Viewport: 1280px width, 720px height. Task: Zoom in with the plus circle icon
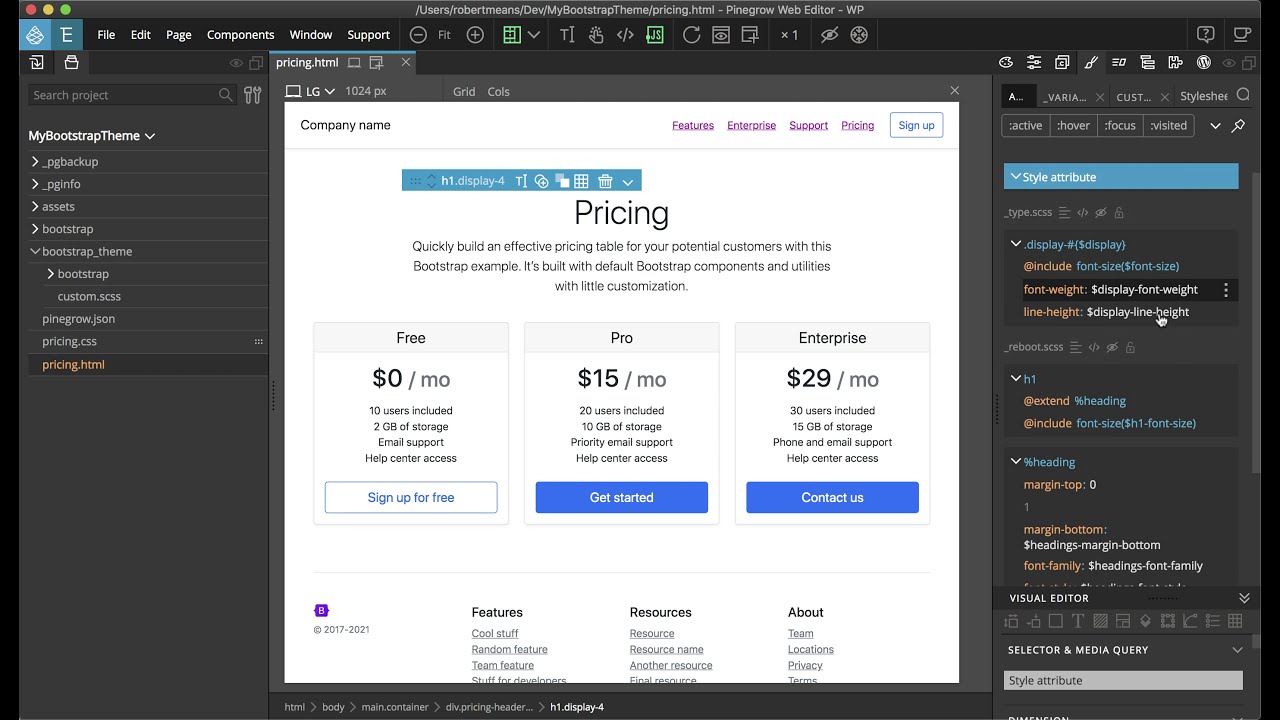click(475, 34)
